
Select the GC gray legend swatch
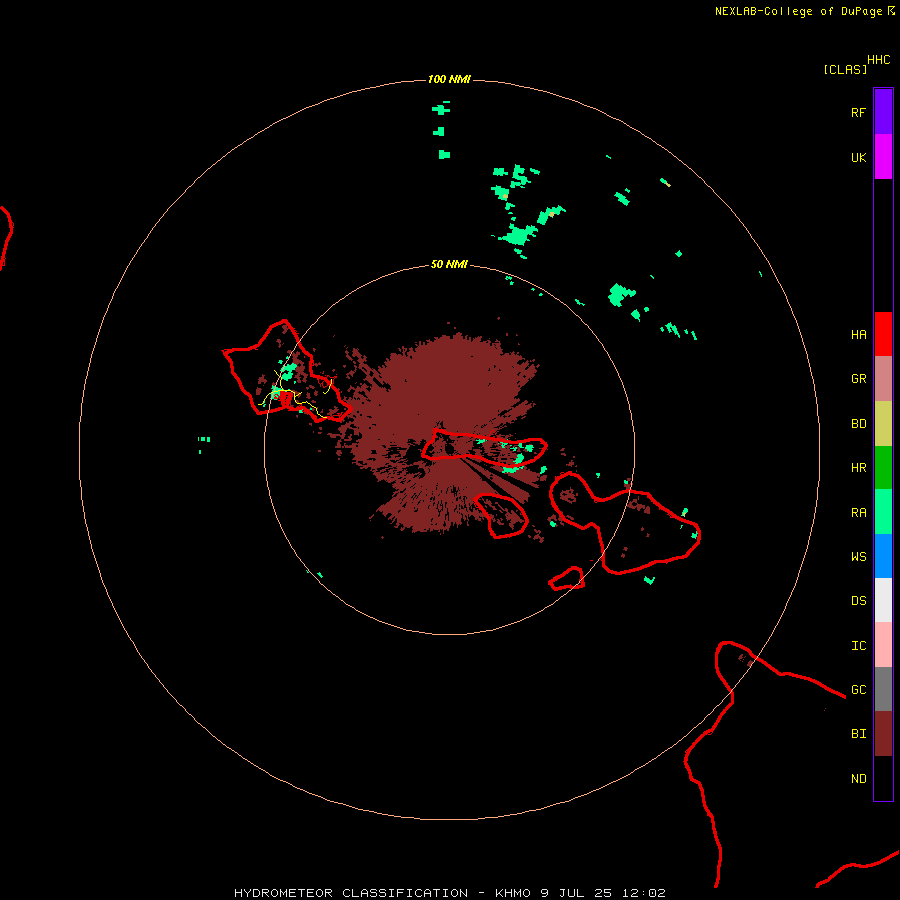tap(883, 689)
